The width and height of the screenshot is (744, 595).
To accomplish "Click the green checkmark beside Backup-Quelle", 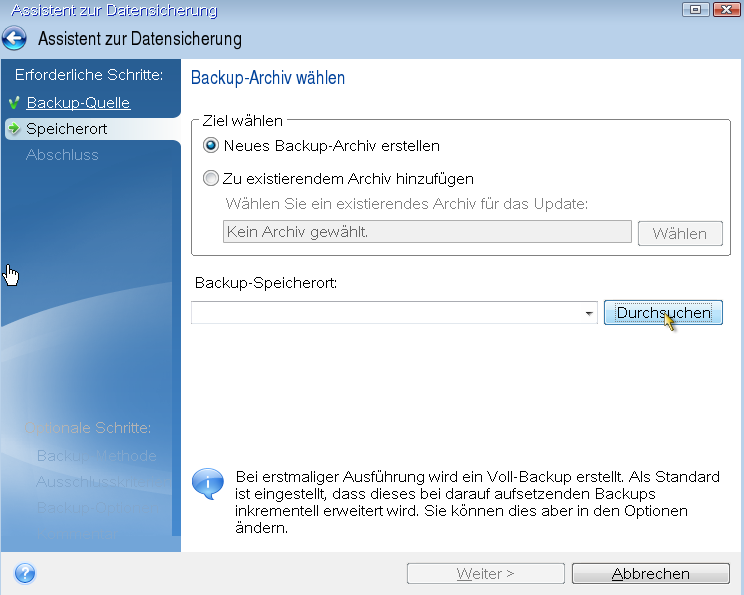I will point(14,103).
